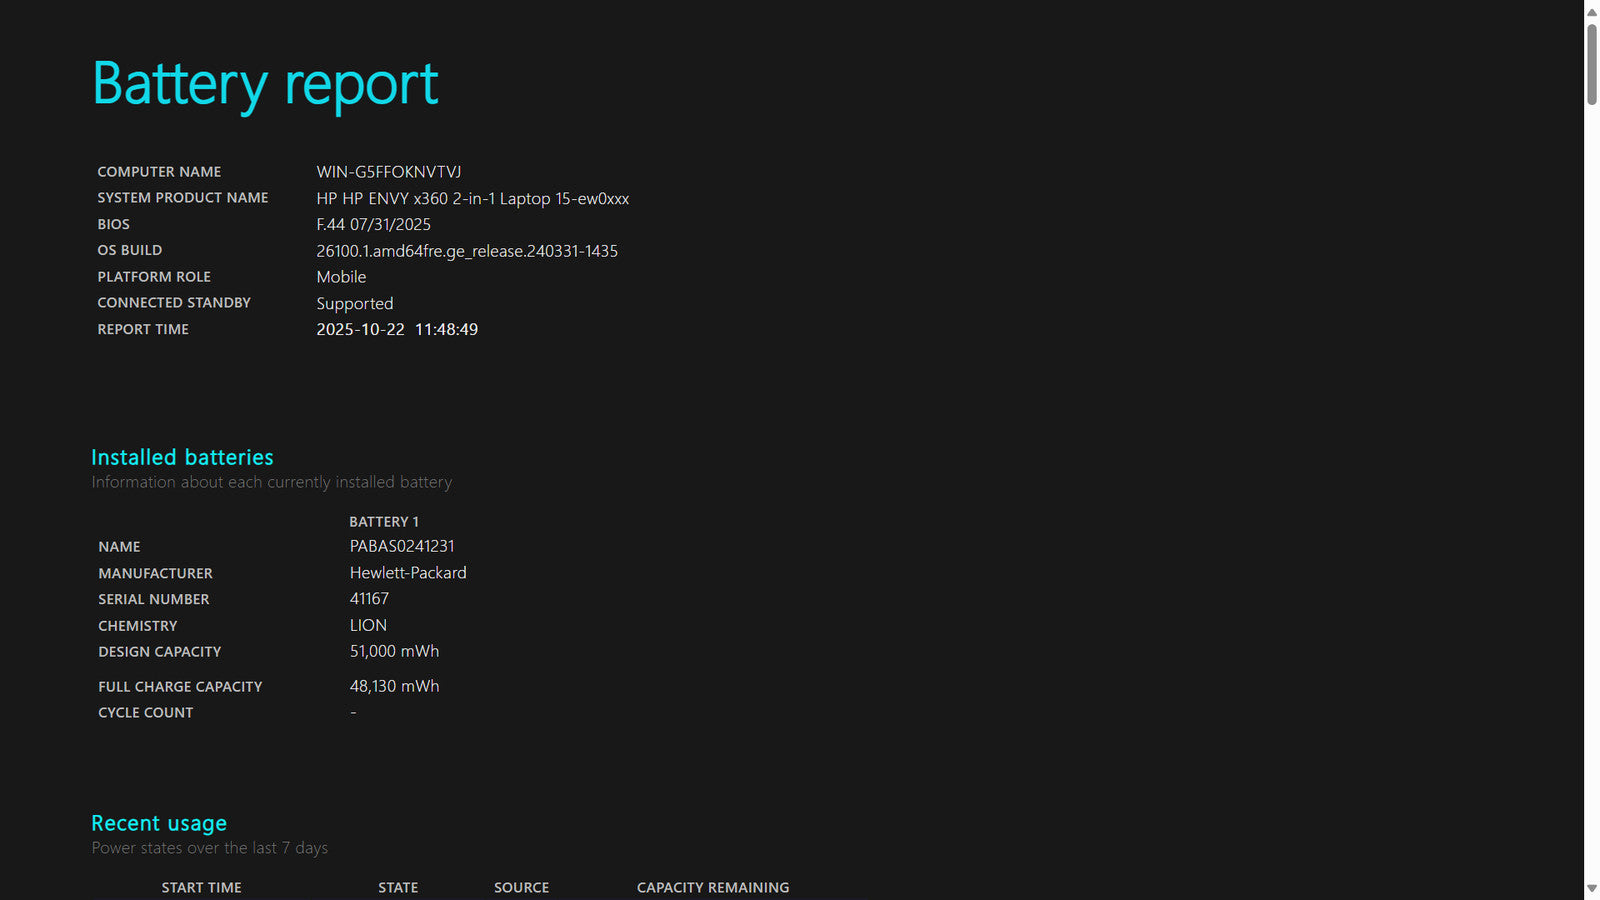Image resolution: width=1600 pixels, height=900 pixels.
Task: Click the BATTERY 1 column header
Action: click(384, 522)
